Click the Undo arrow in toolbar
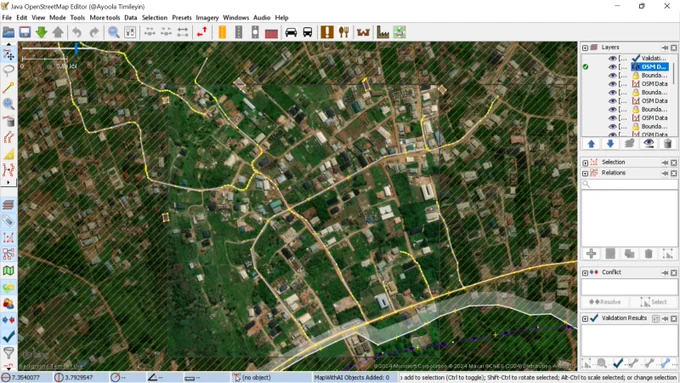The width and height of the screenshot is (680, 383). (77, 32)
